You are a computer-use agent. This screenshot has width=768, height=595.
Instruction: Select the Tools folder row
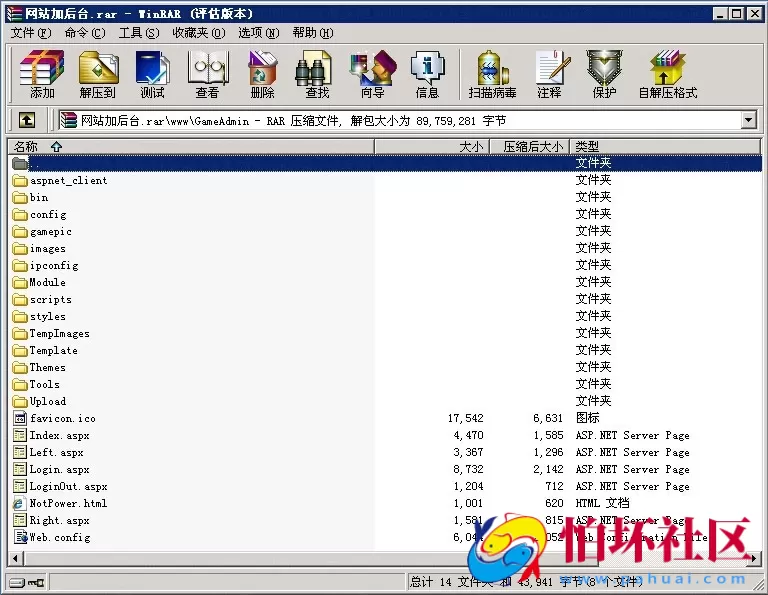[385, 384]
